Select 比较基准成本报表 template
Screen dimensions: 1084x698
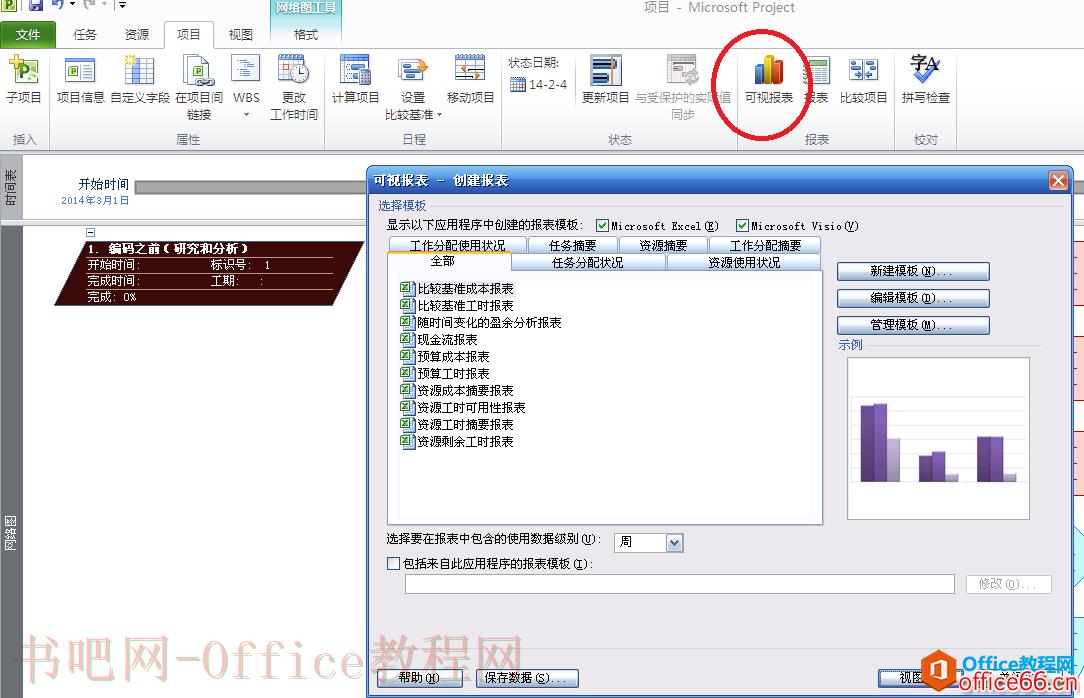point(457,289)
